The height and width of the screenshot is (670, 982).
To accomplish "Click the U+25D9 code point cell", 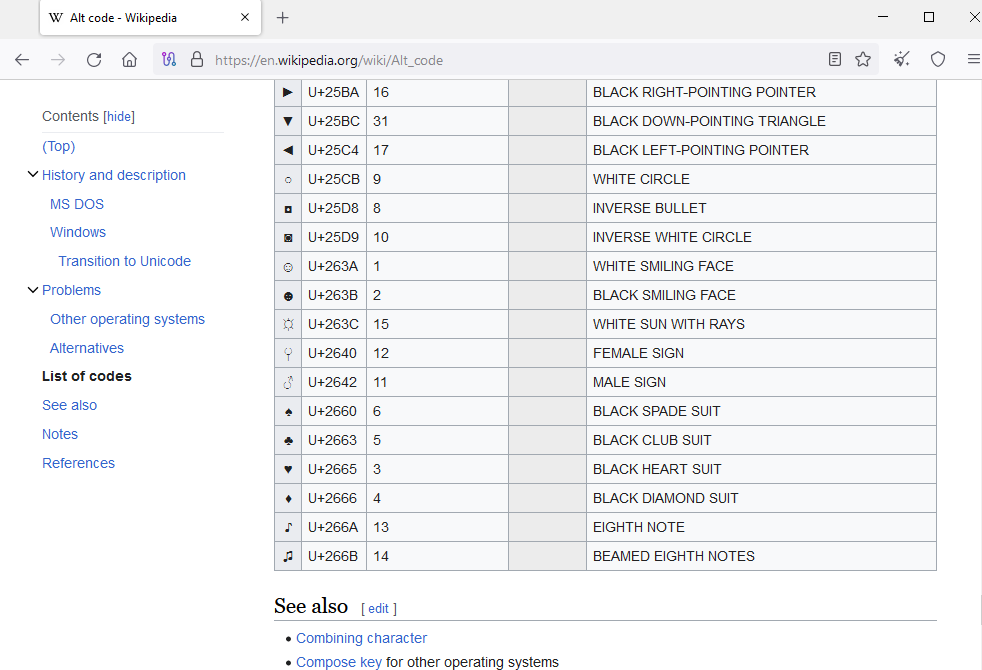I will pyautogui.click(x=334, y=237).
